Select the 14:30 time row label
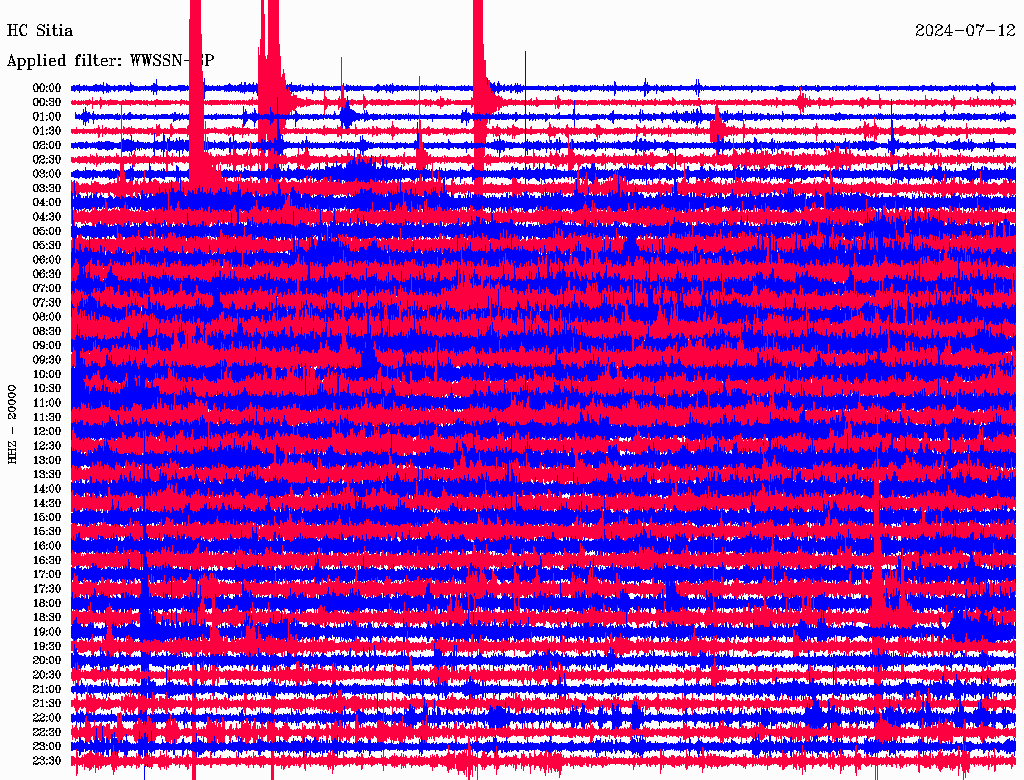 pos(47,503)
